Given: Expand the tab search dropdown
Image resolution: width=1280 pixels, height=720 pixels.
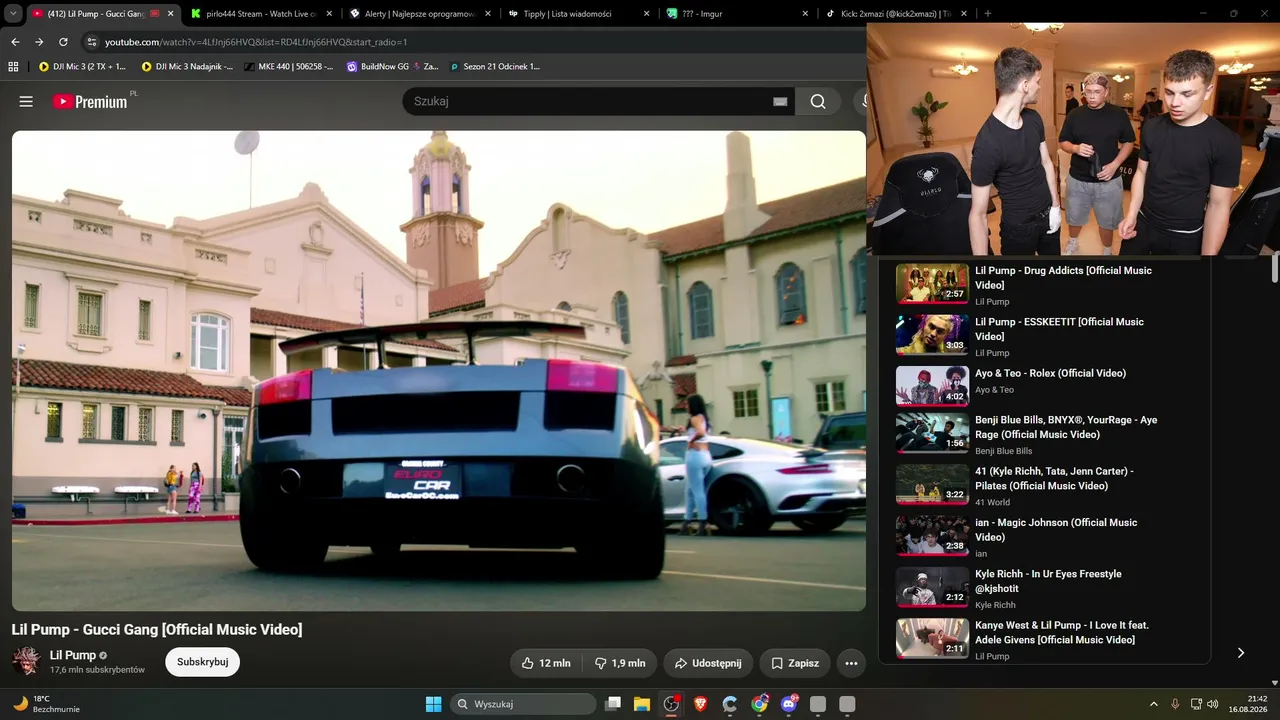Looking at the screenshot, I should tap(13, 14).
